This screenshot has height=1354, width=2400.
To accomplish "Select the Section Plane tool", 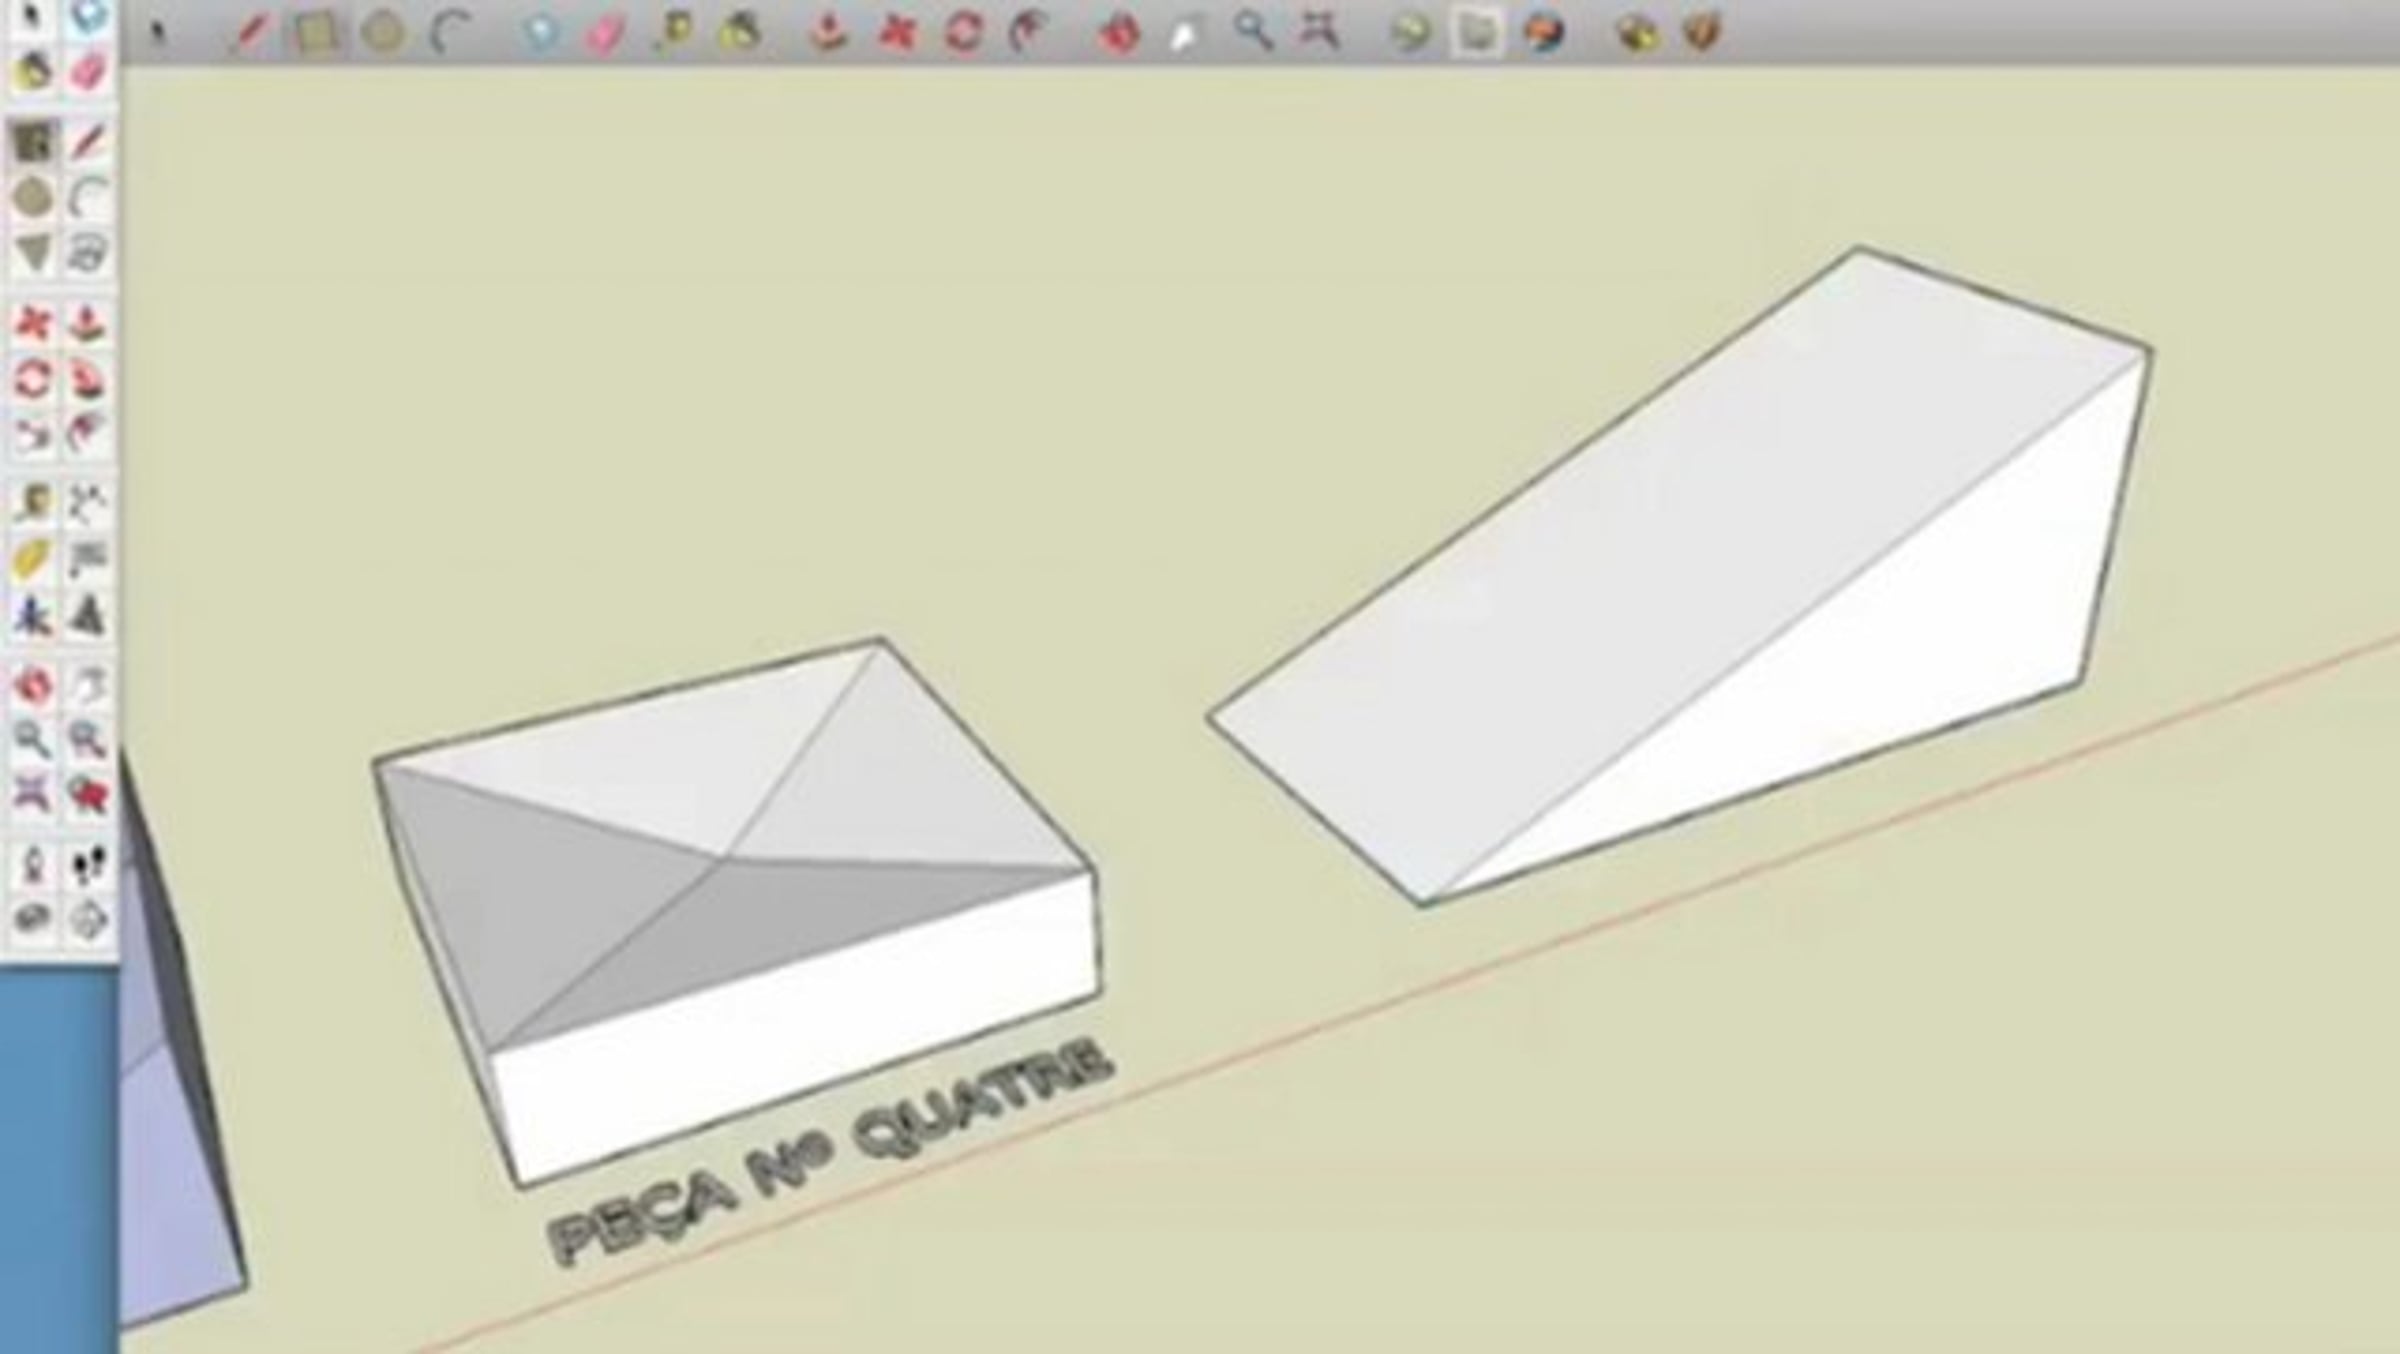I will click(x=88, y=920).
